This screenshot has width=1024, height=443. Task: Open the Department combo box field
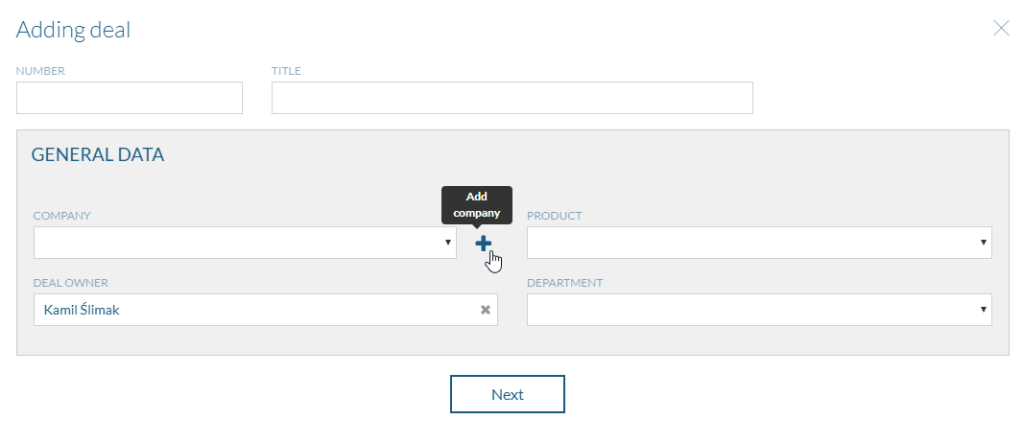pos(760,310)
